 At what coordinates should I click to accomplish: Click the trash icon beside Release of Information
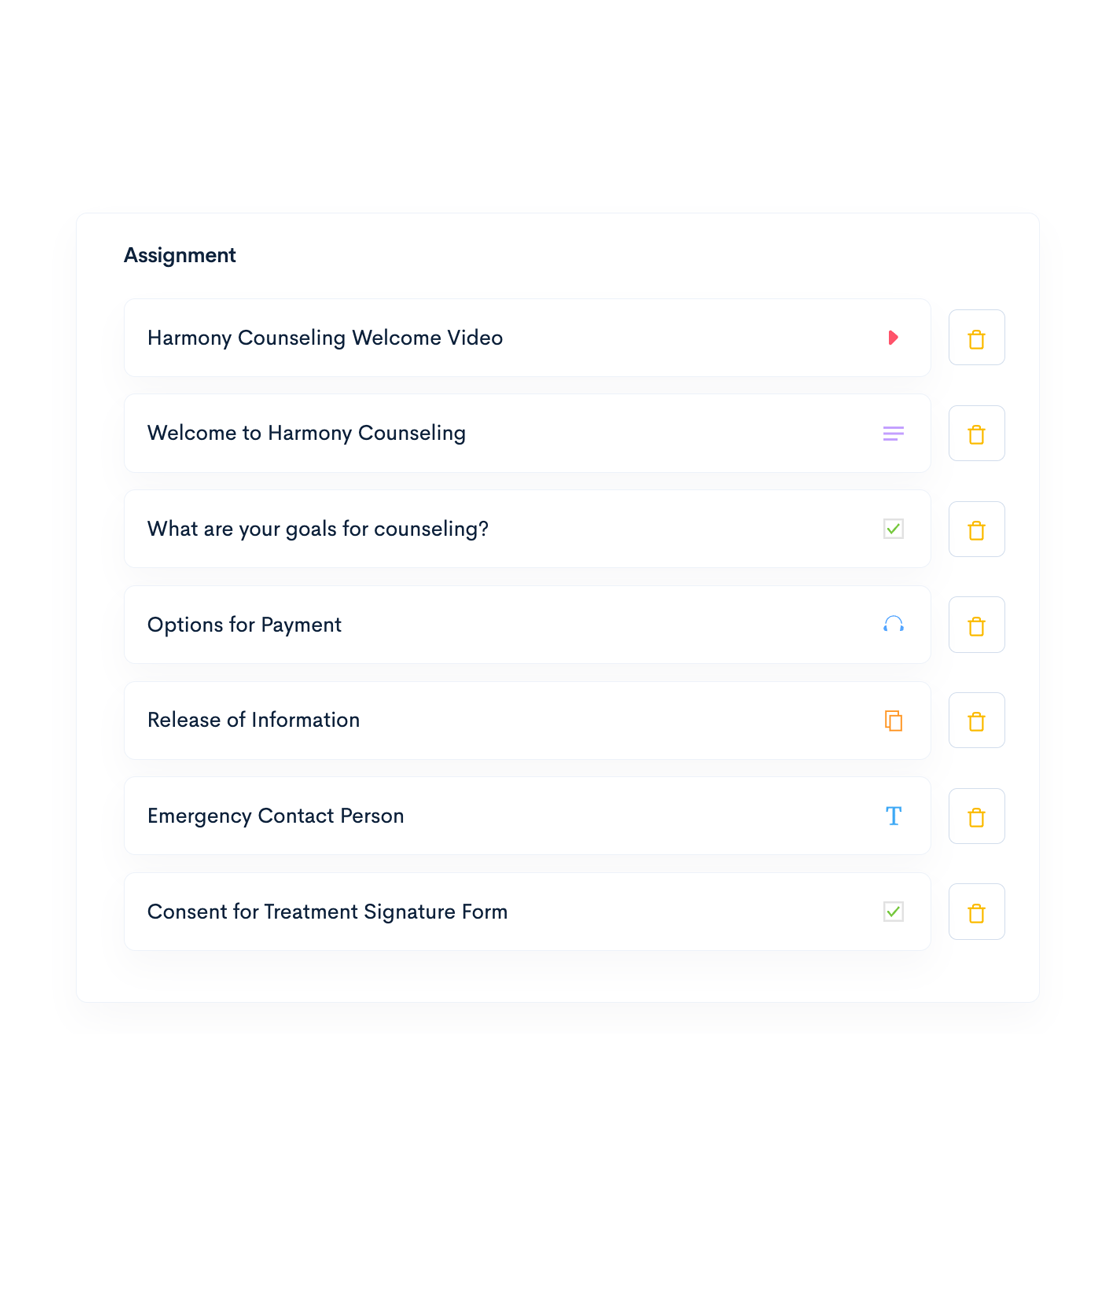[976, 720]
